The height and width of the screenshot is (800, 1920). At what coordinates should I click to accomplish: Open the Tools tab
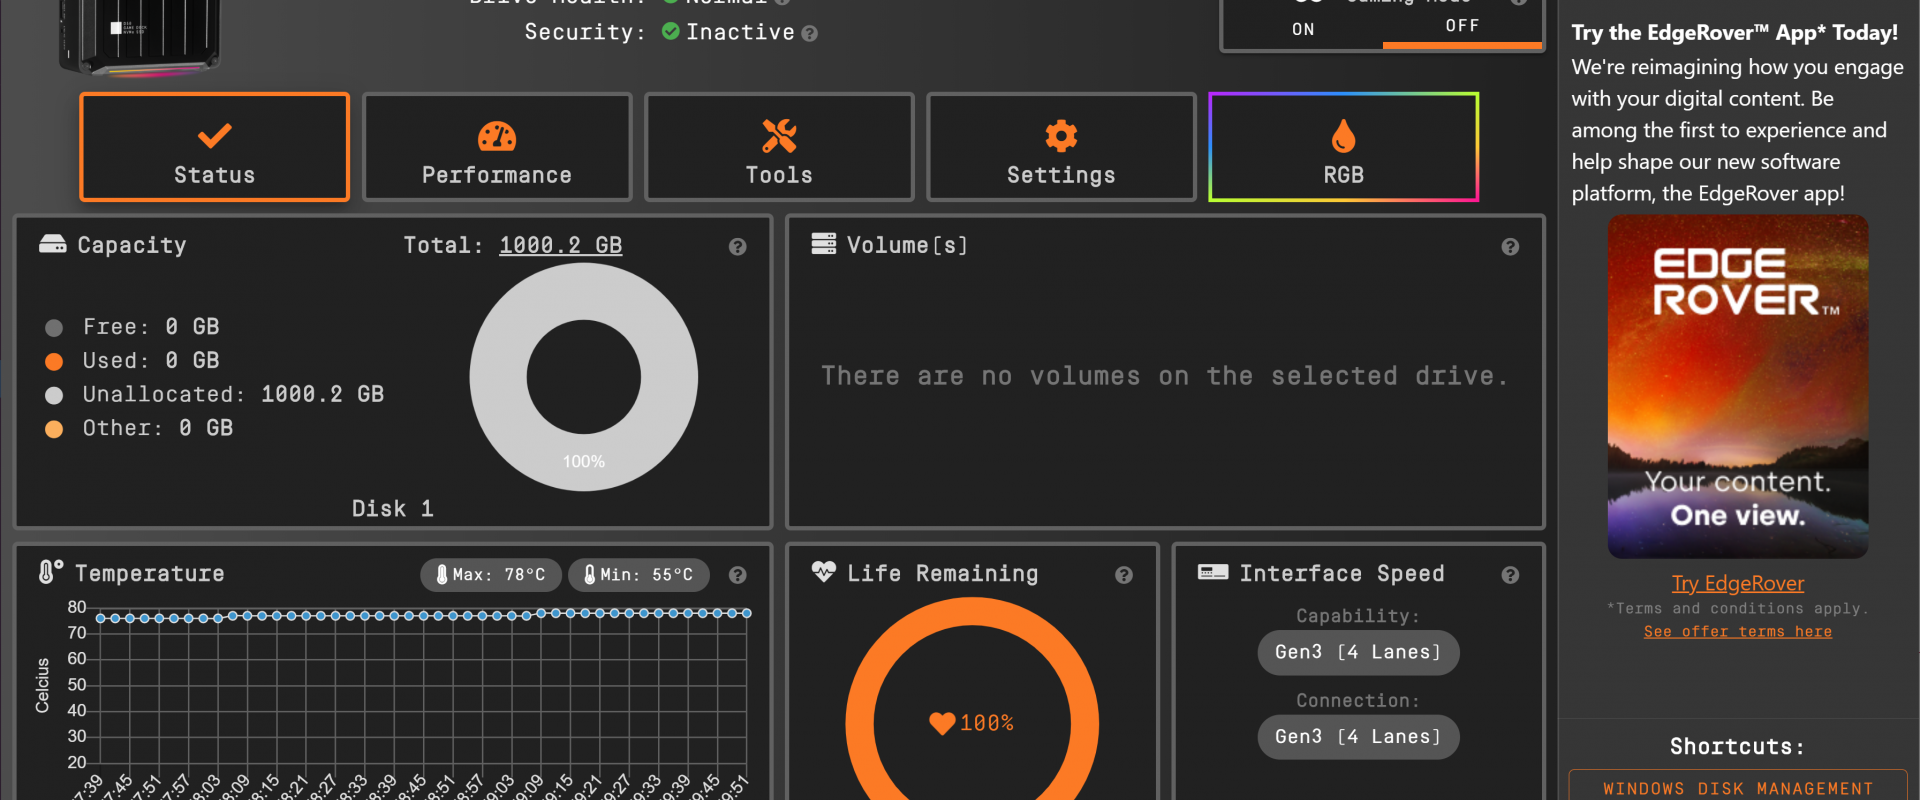coord(779,147)
